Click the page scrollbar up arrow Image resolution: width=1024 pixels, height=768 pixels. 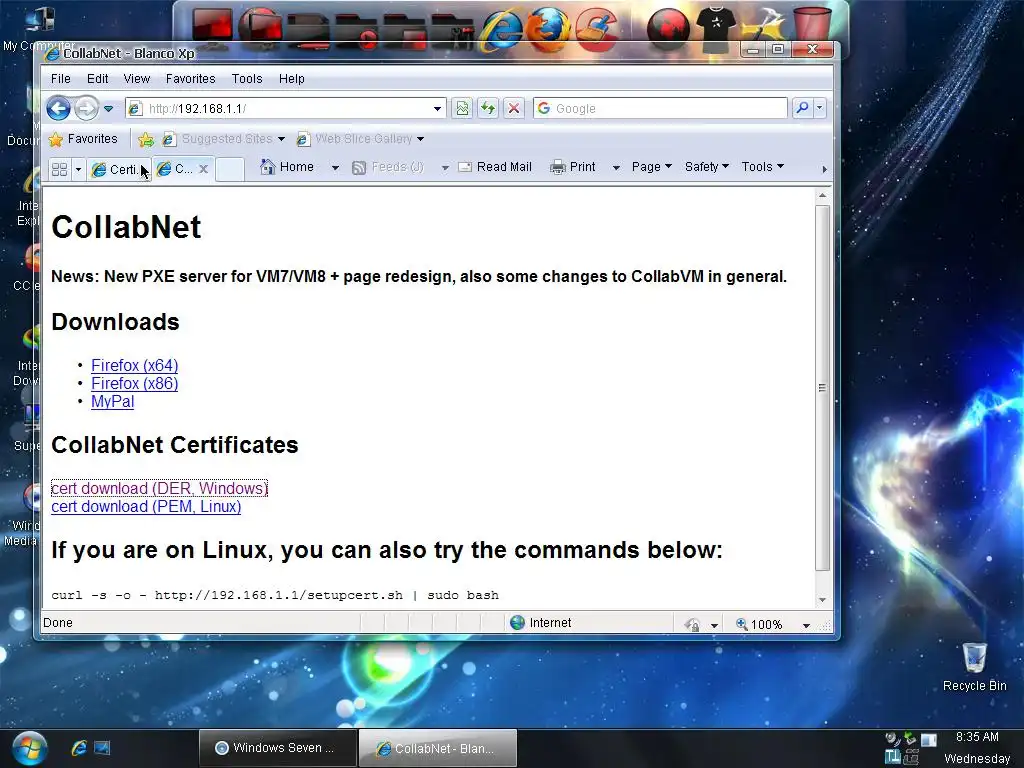tap(822, 195)
